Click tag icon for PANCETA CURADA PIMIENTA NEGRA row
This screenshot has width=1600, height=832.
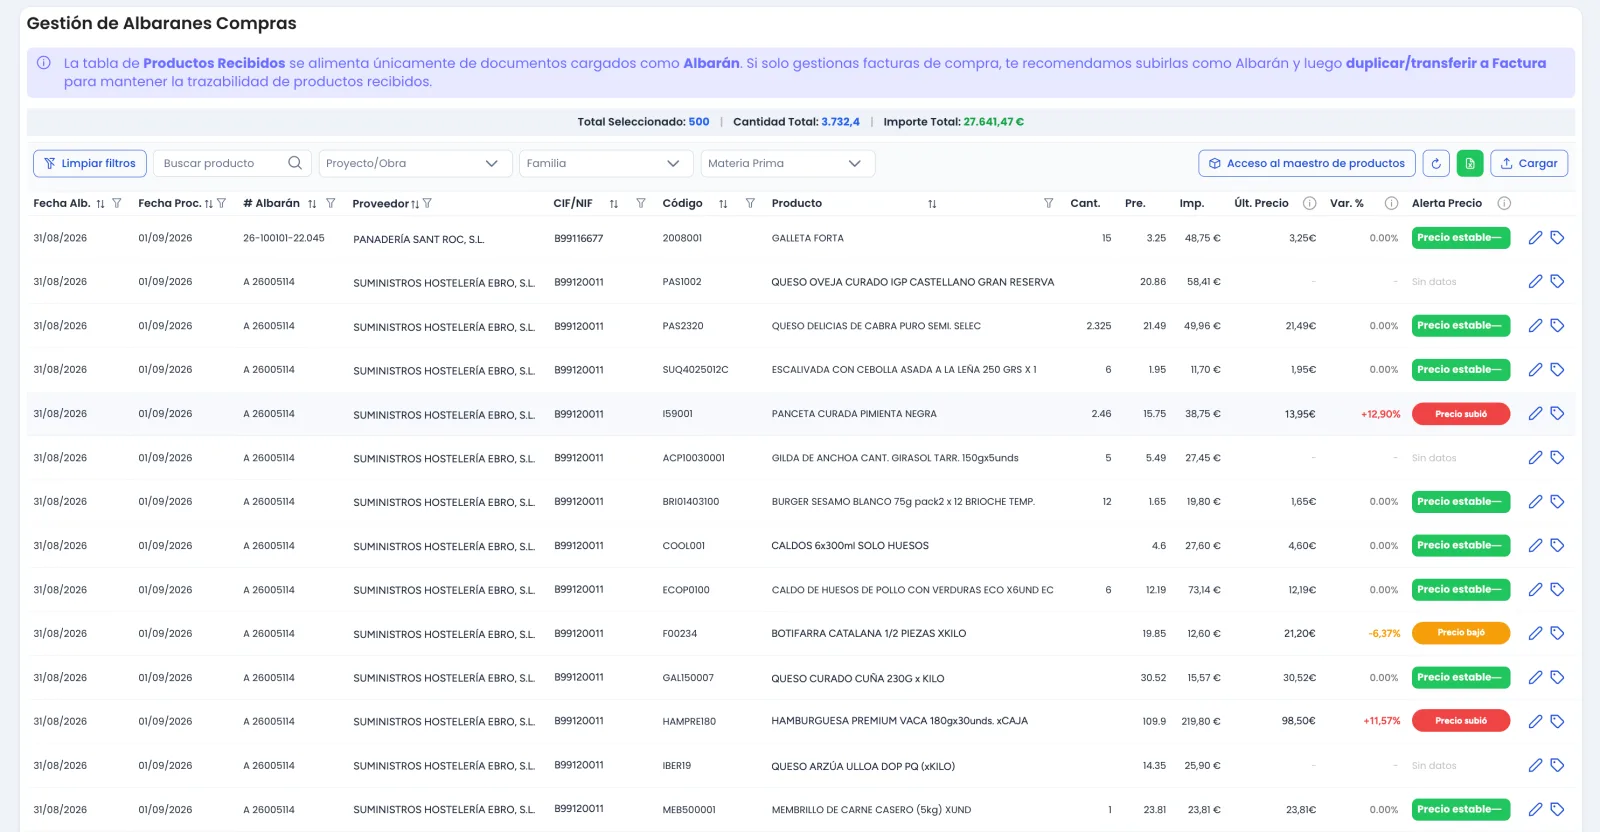[1557, 413]
